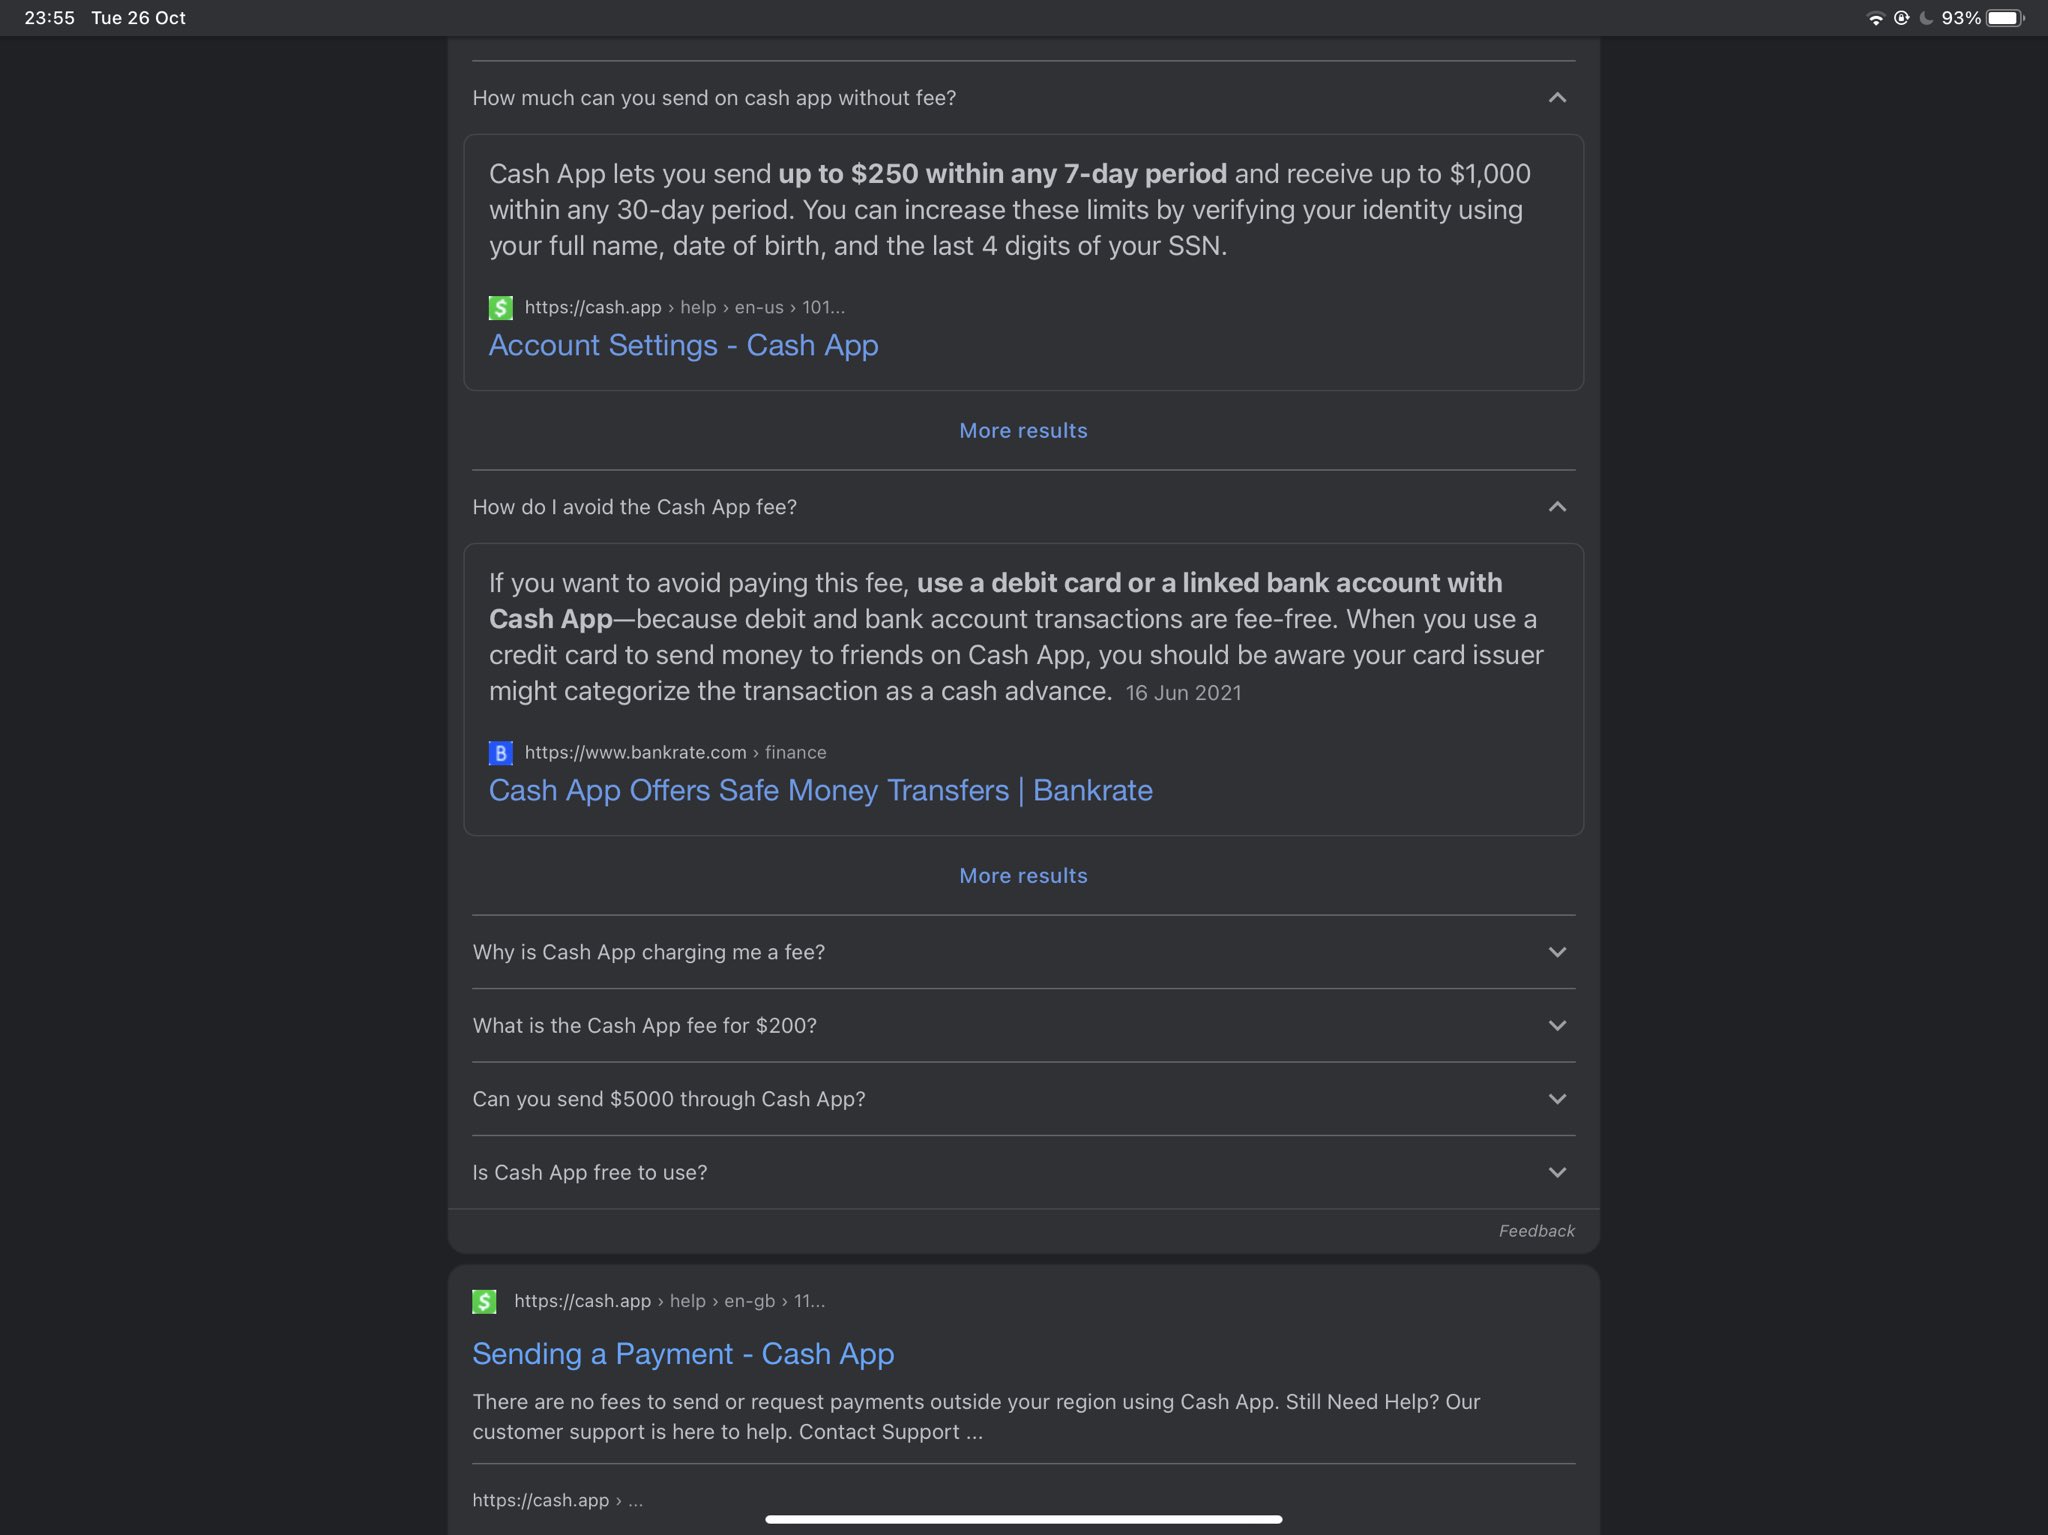The width and height of the screenshot is (2048, 1535).
Task: Expand 'Can you send $5000 through Cash App?'
Action: click(x=1557, y=1099)
